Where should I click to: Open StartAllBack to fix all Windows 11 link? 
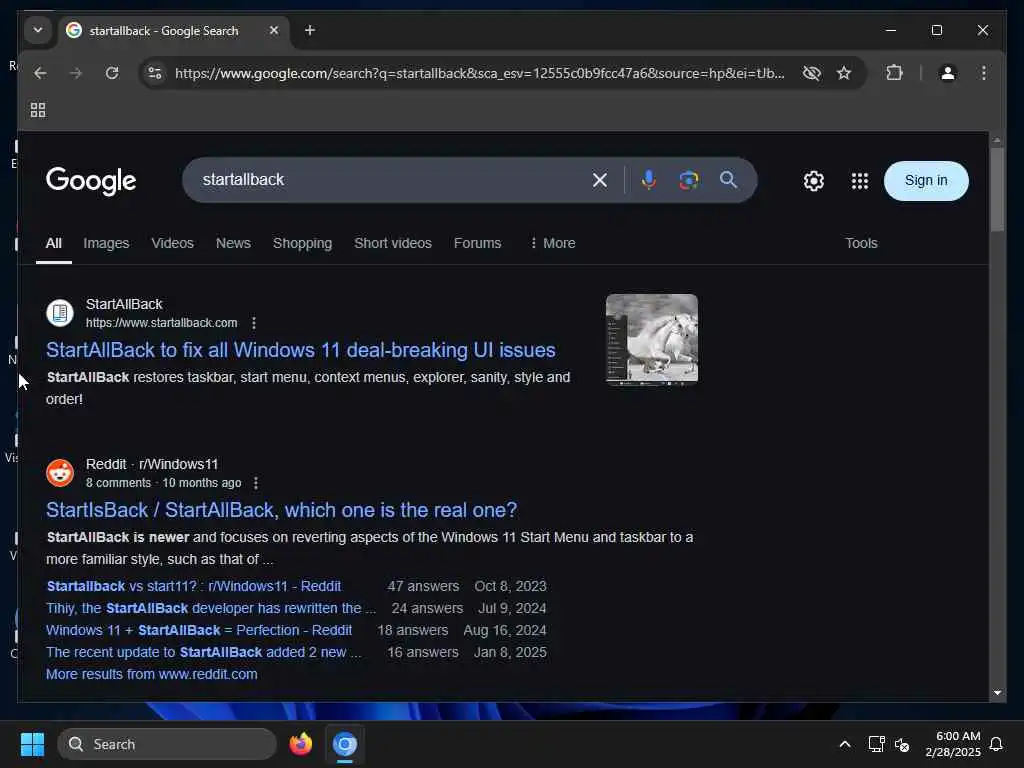pos(300,350)
